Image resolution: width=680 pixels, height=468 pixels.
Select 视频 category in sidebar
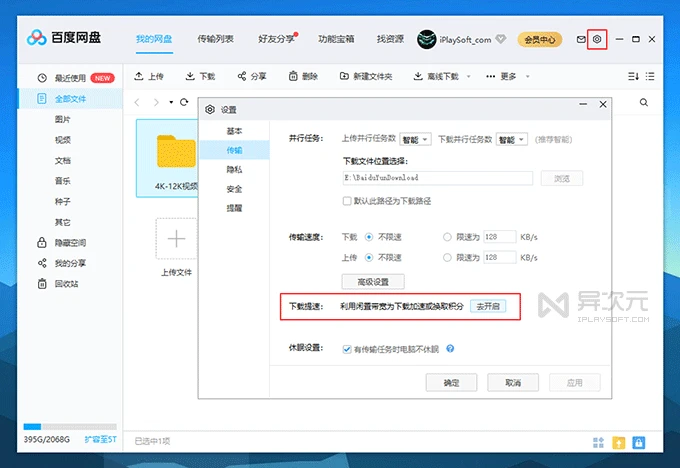(x=62, y=140)
